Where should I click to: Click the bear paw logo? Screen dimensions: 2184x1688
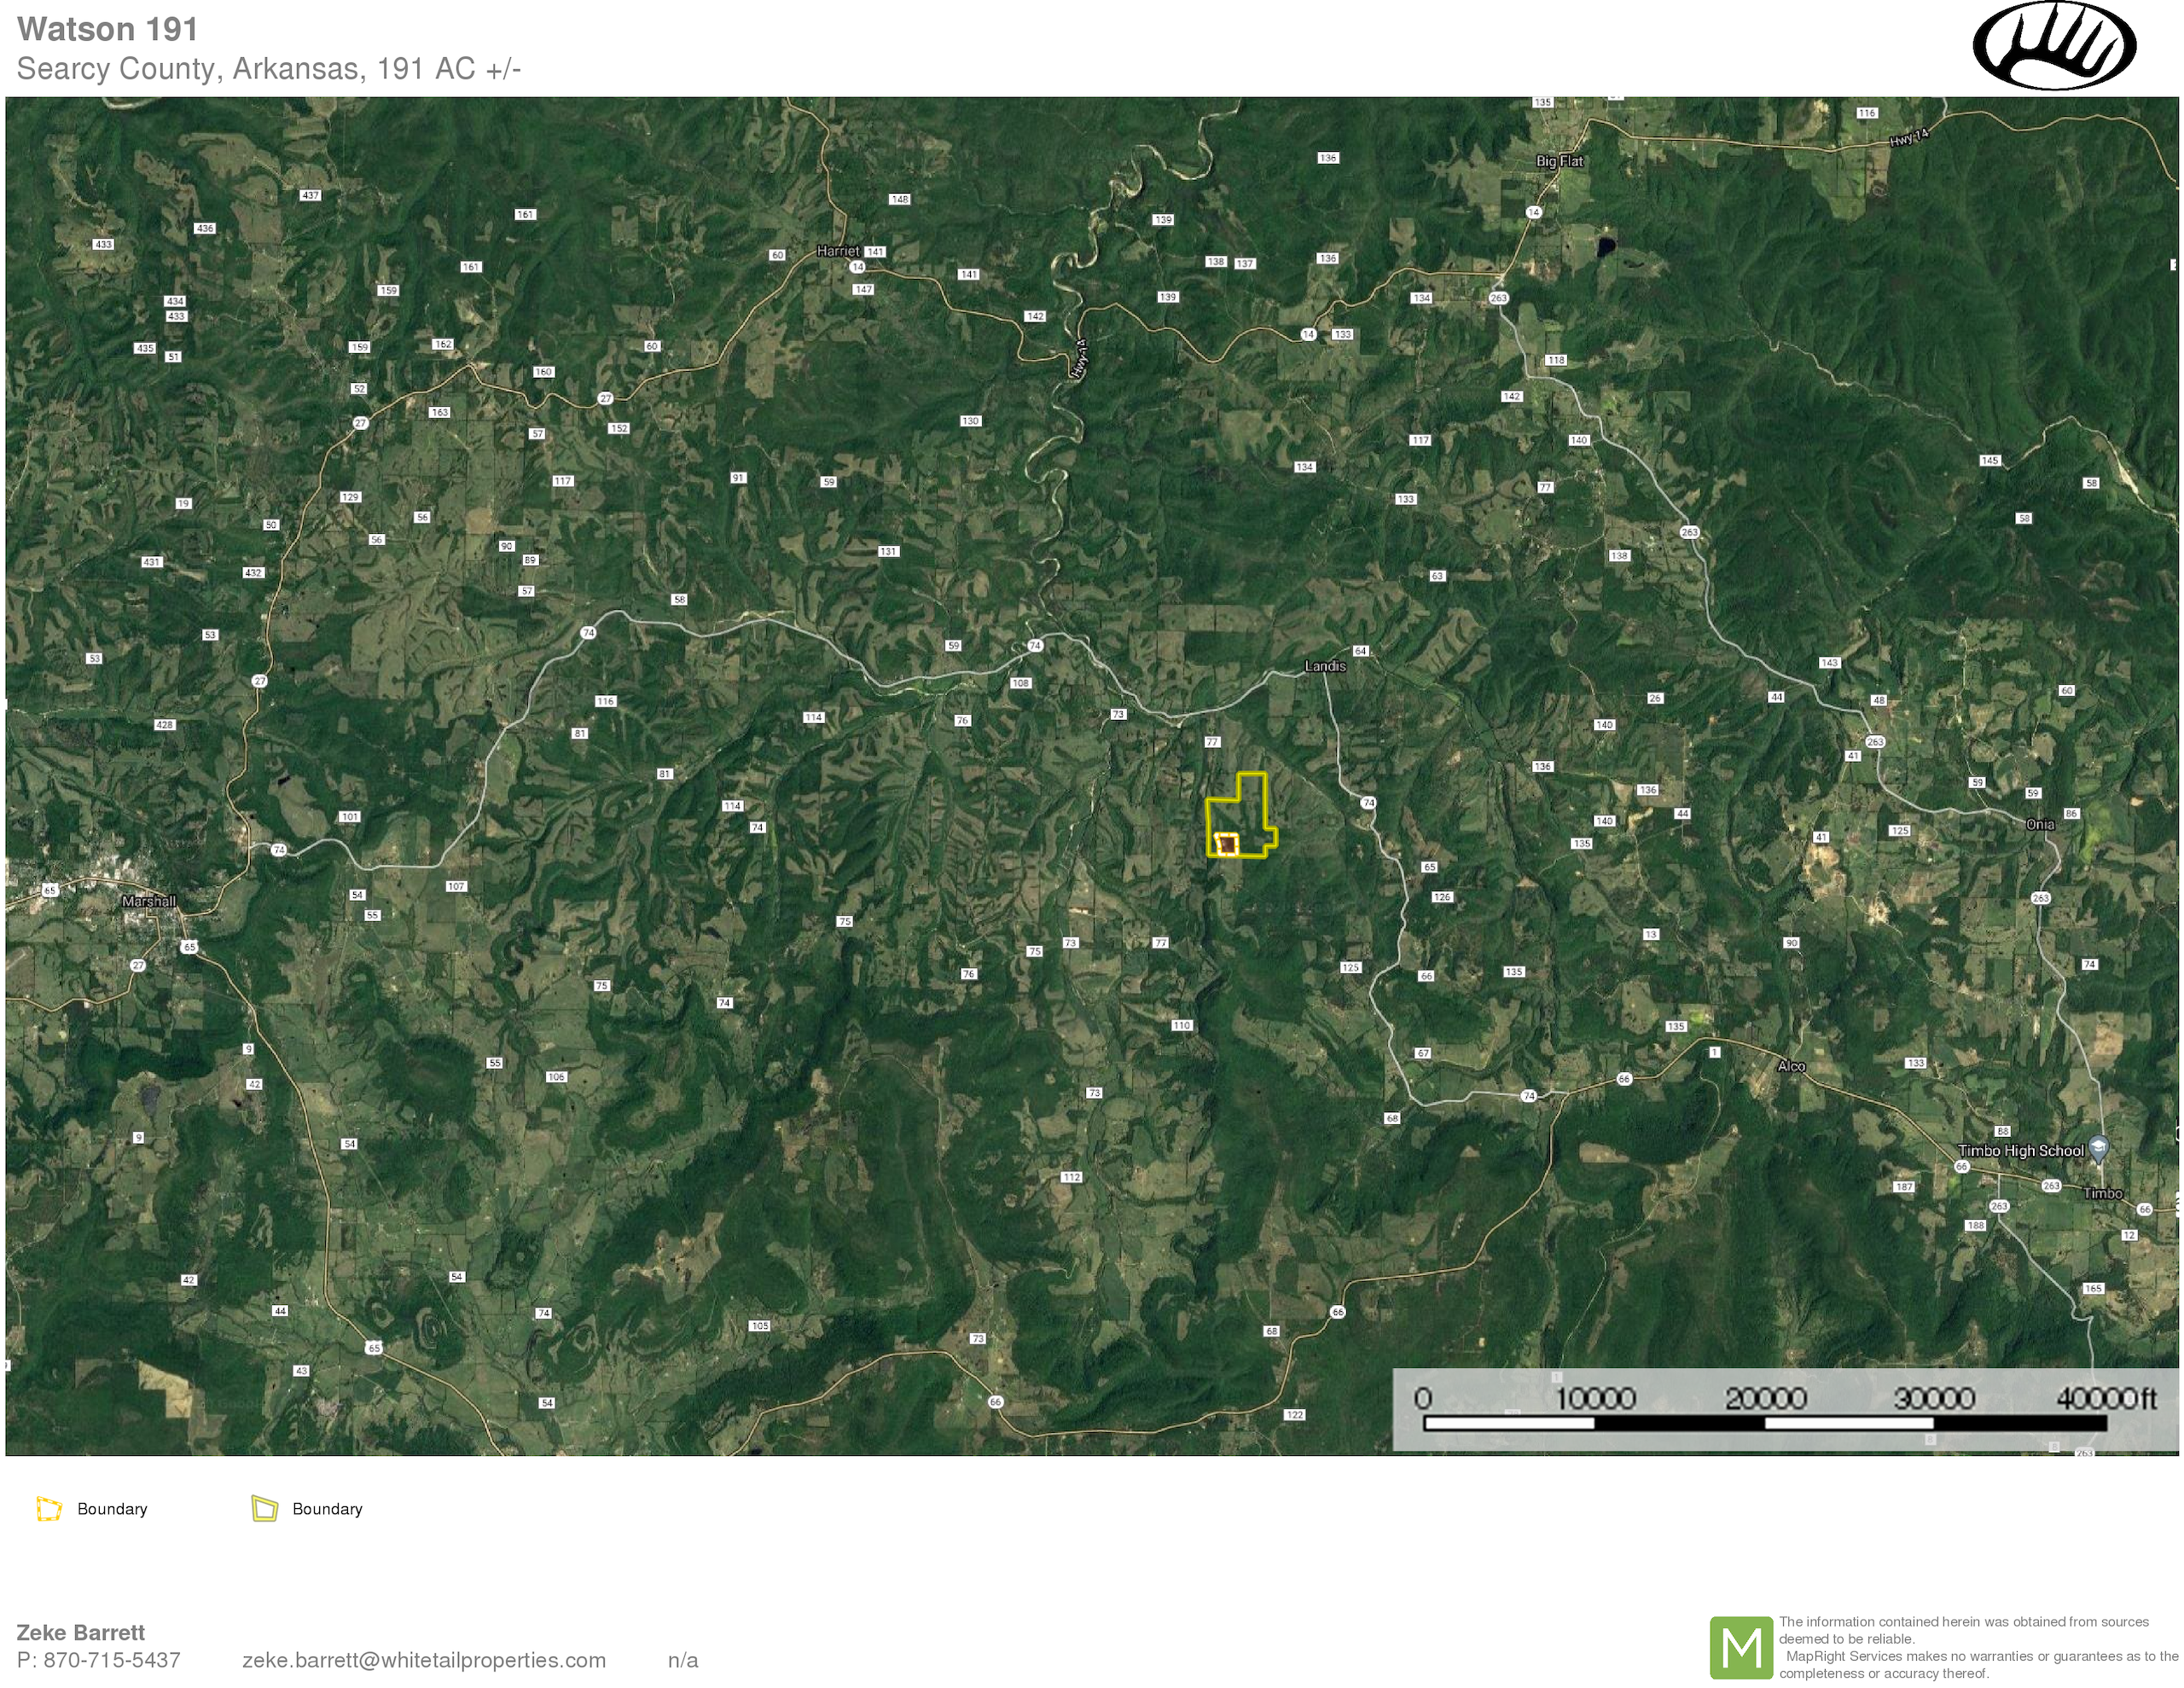pyautogui.click(x=2054, y=46)
